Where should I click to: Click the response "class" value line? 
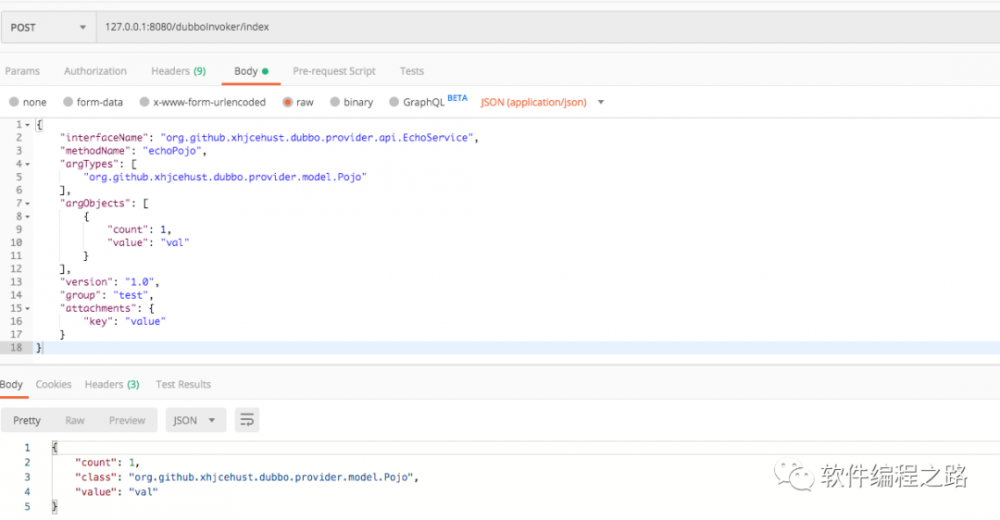(x=247, y=477)
